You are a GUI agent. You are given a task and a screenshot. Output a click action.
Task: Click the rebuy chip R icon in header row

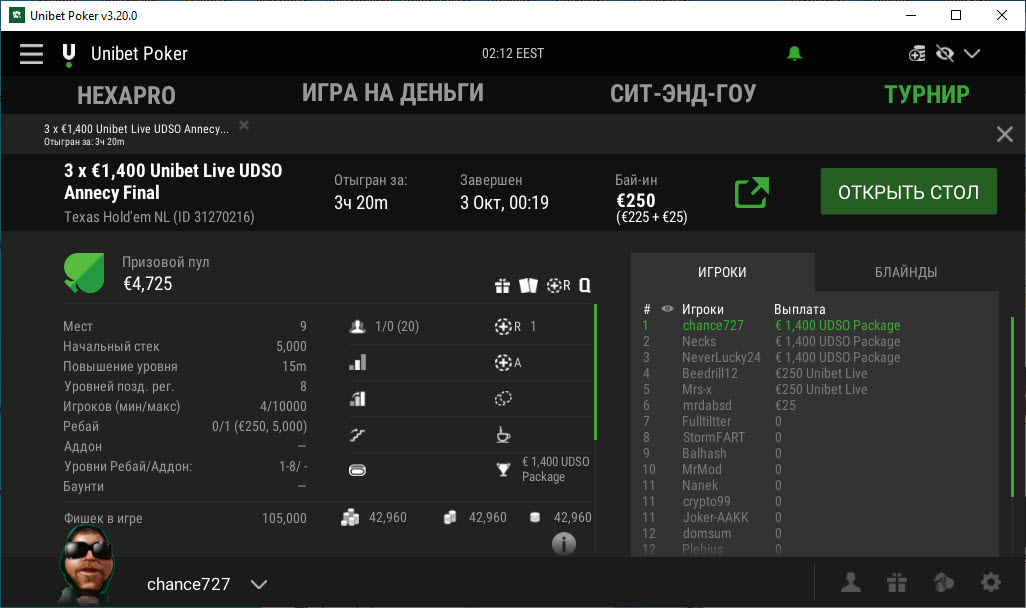tap(558, 285)
